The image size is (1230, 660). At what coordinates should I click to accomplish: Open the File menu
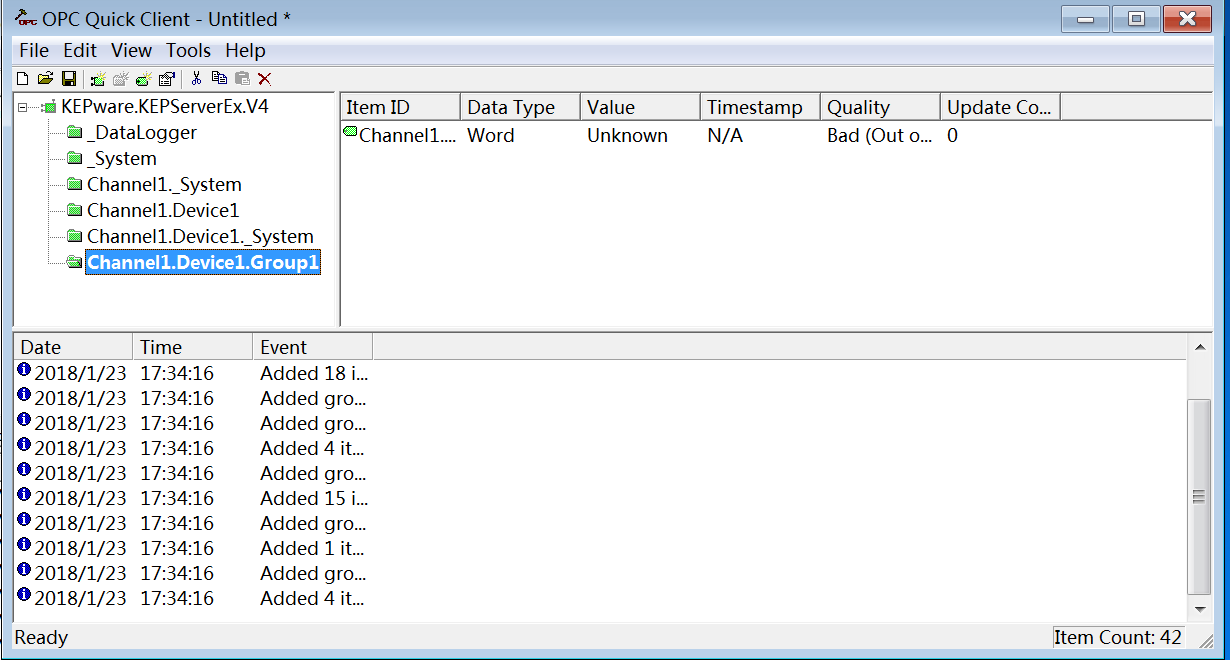pyautogui.click(x=33, y=50)
